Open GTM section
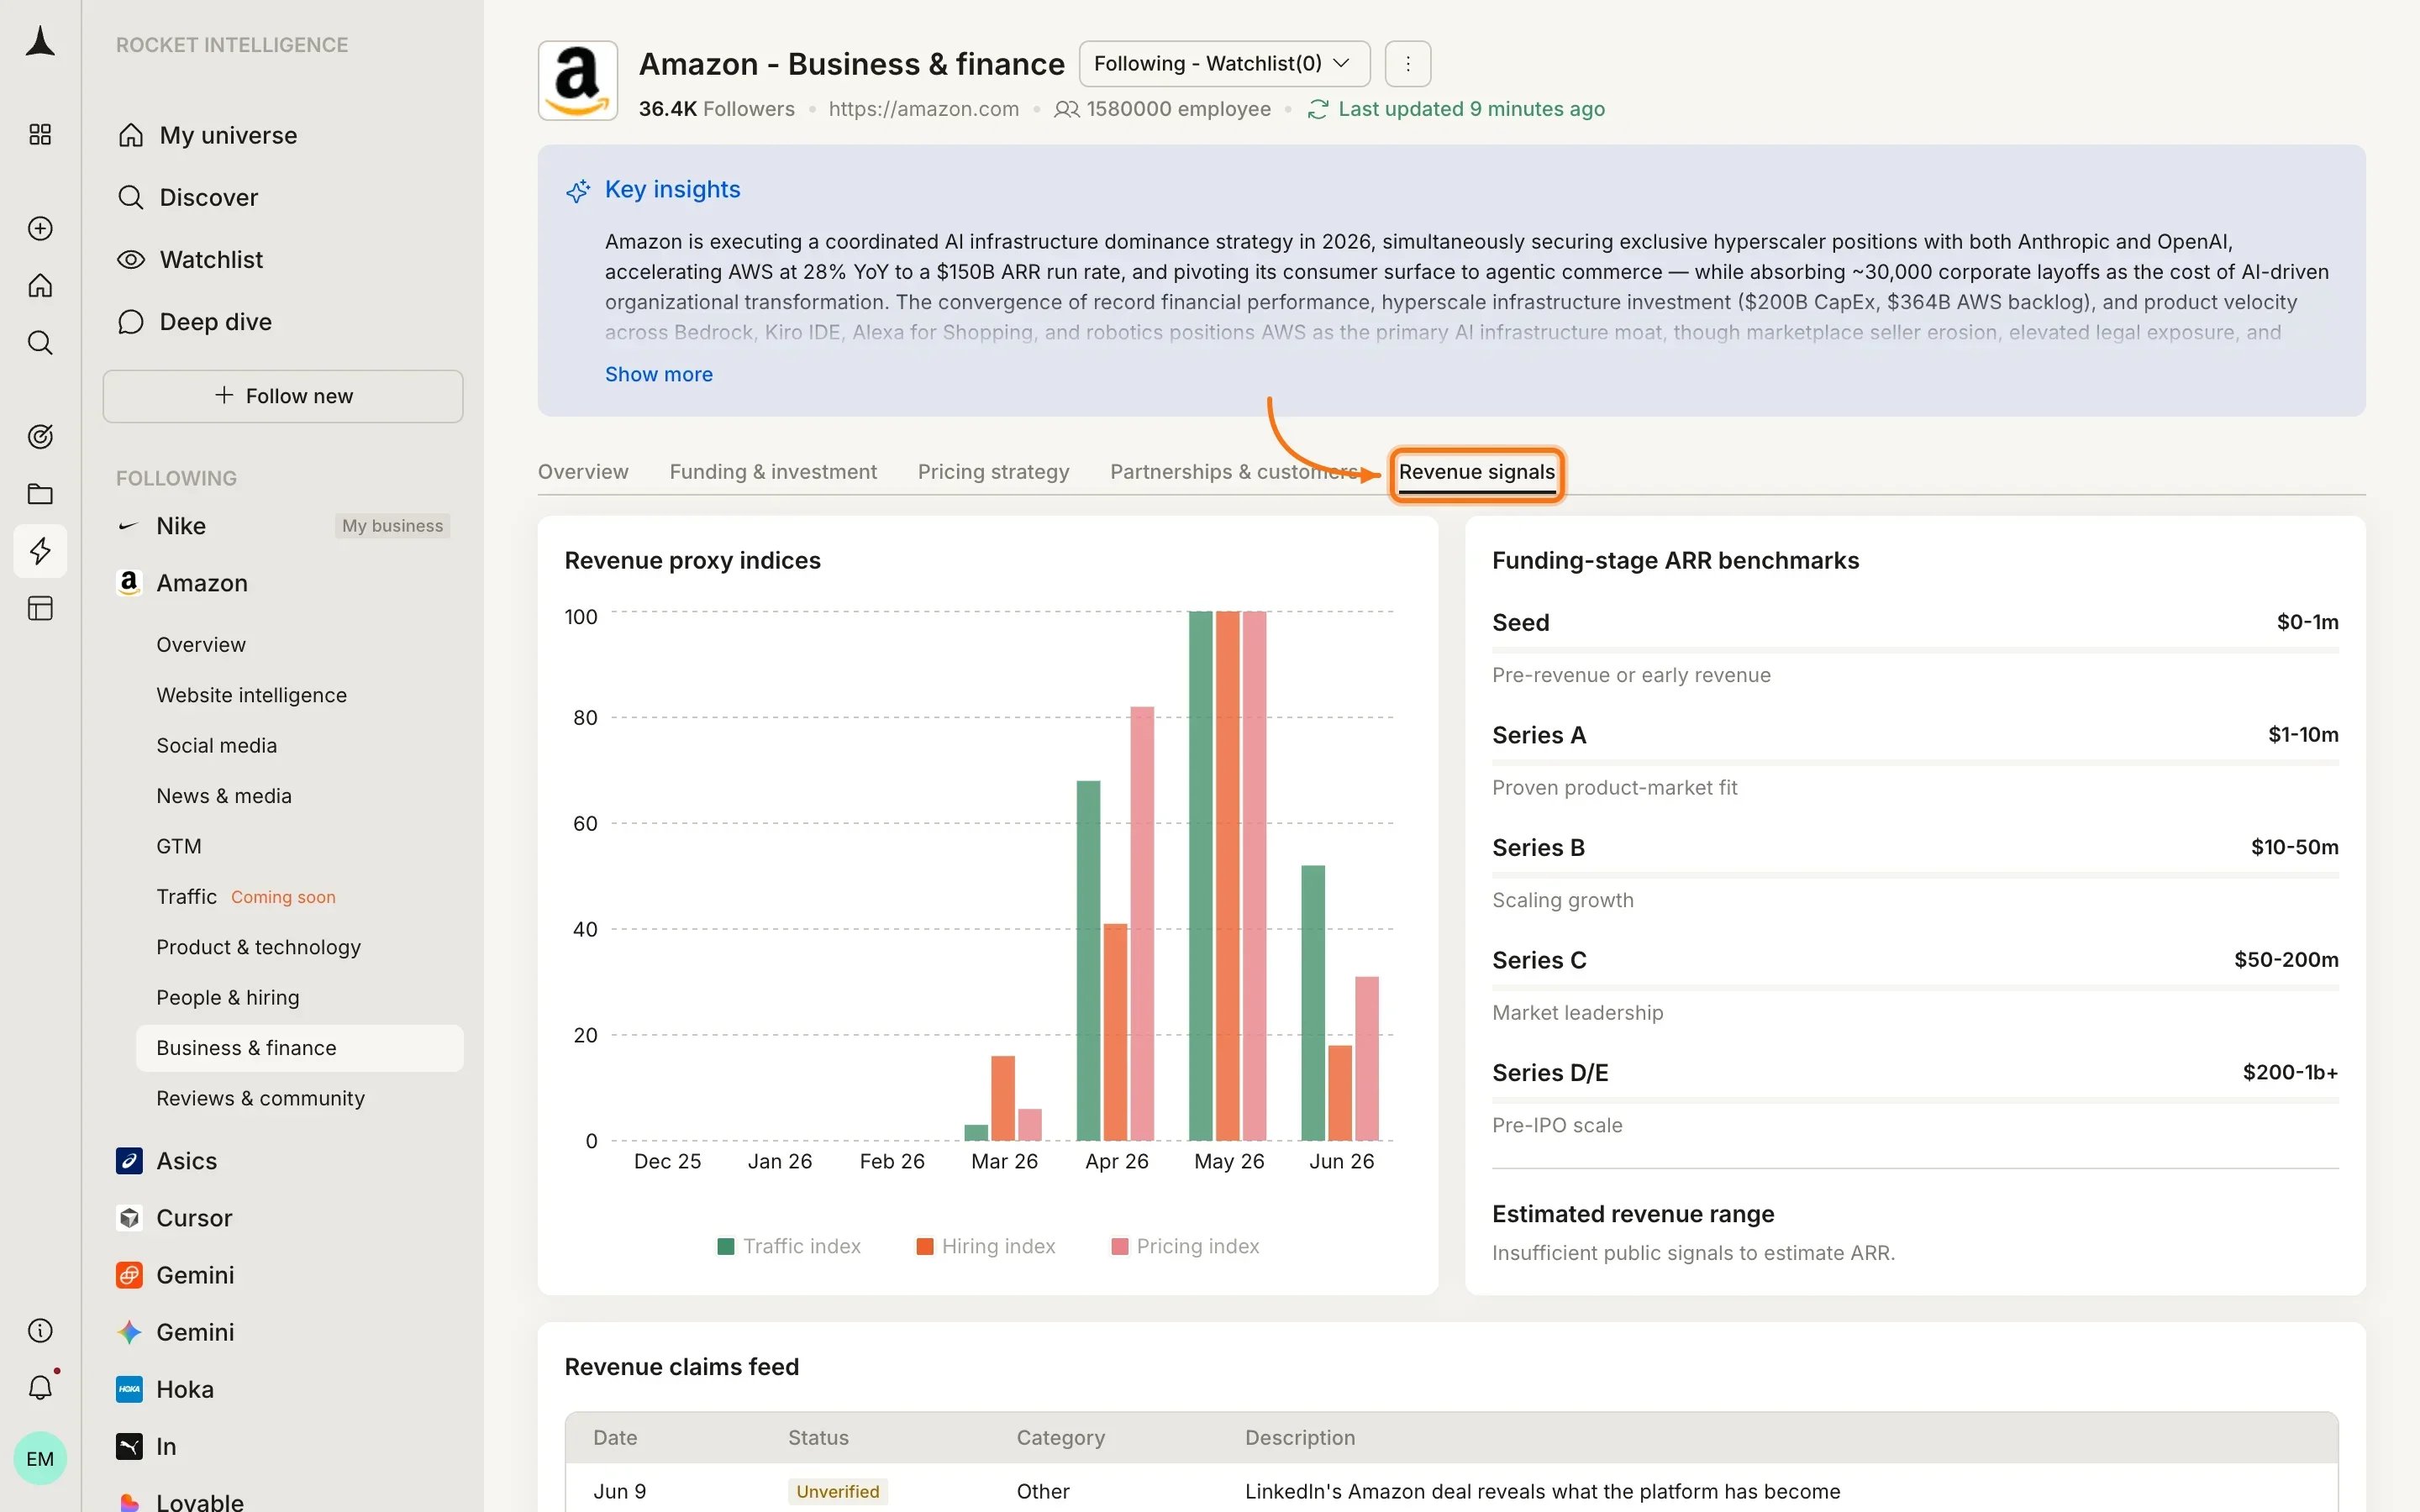2420x1512 pixels. [x=178, y=846]
